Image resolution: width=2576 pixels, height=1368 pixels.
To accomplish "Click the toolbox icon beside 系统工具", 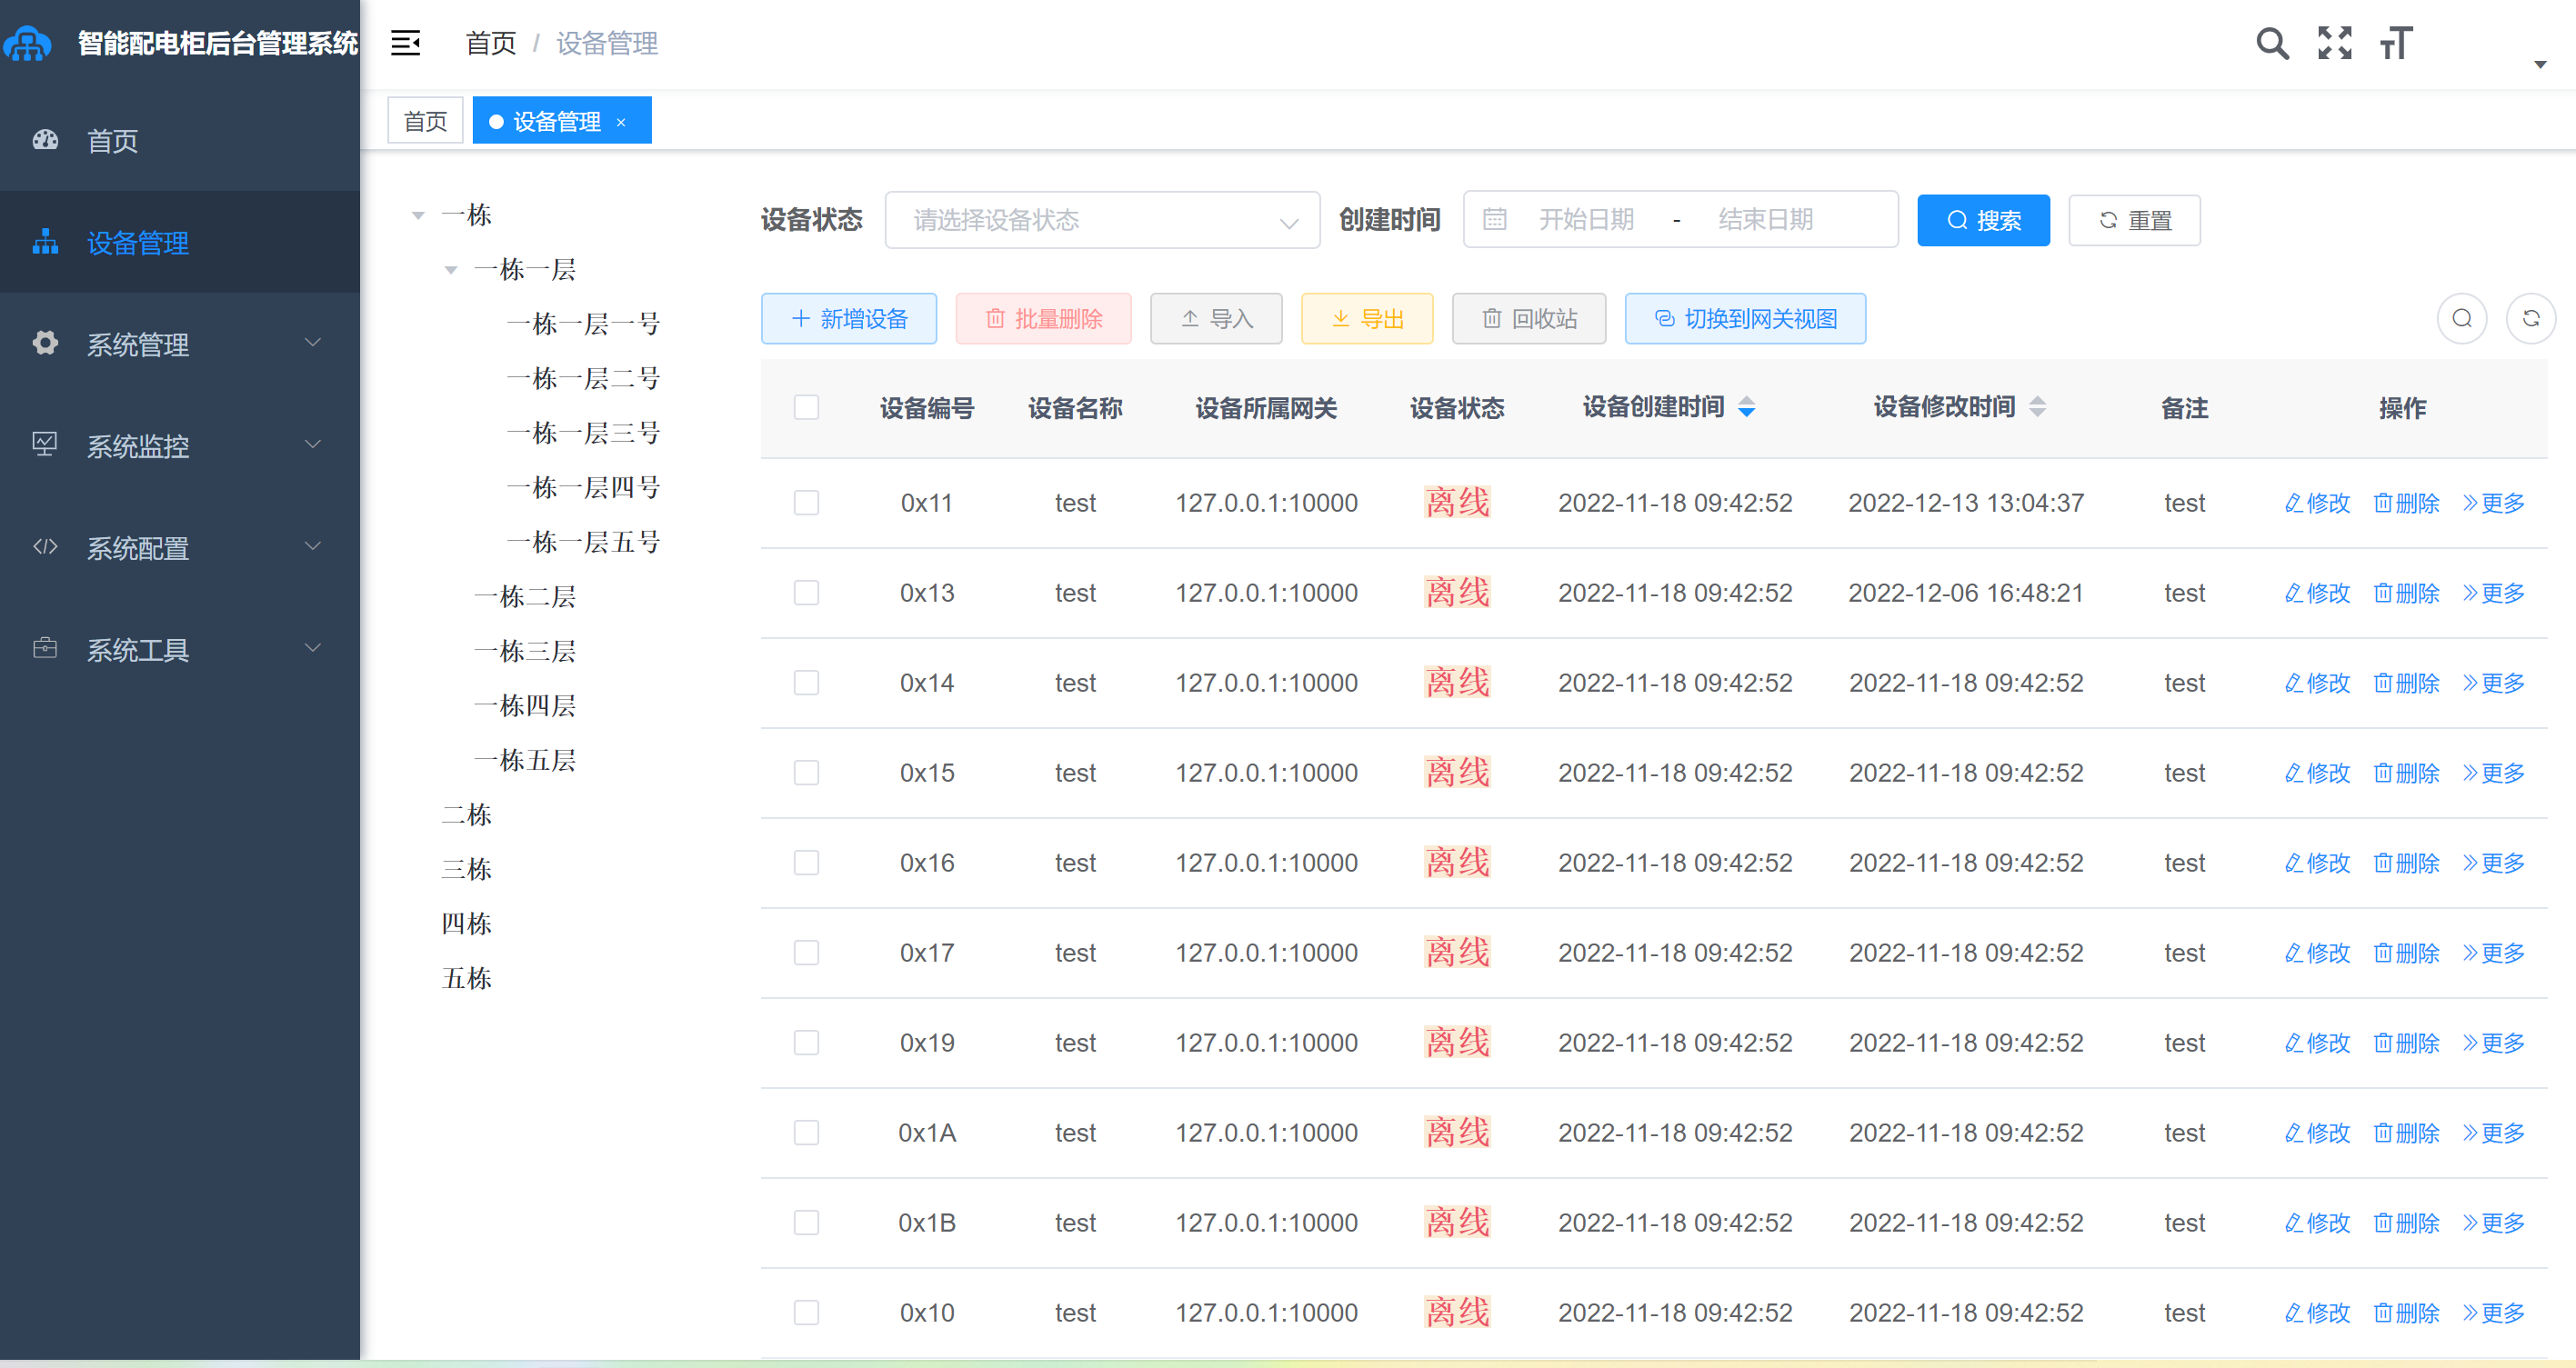I will point(45,648).
